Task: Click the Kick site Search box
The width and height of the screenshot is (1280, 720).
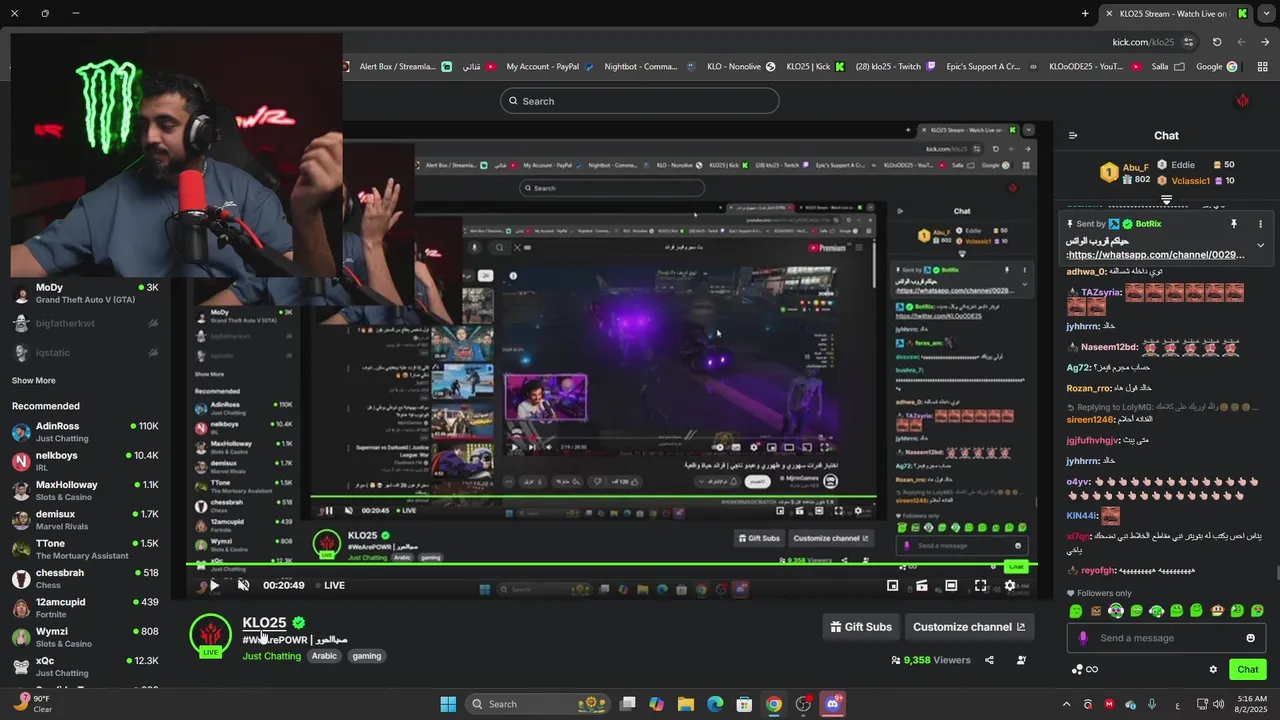Action: [640, 101]
